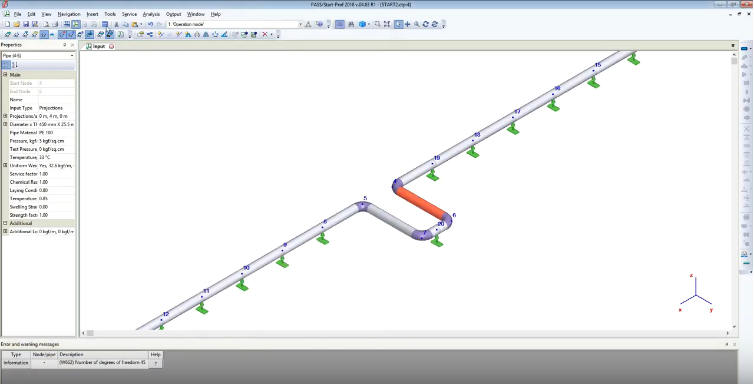Select the magnifying glass zoom tool
This screenshot has height=384, width=754.
[x=416, y=24]
